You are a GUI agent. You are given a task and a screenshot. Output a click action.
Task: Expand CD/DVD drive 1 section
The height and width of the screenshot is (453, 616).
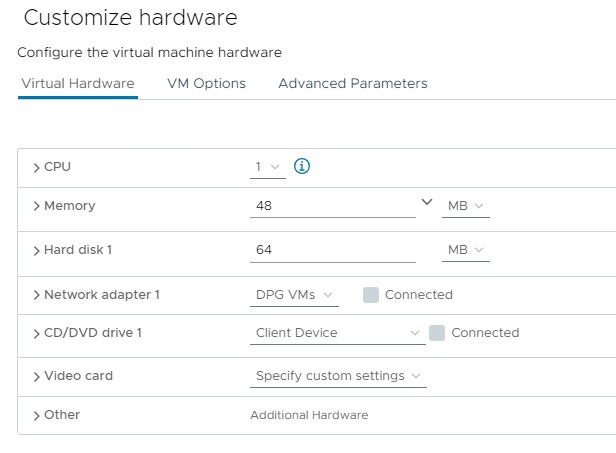pos(37,332)
